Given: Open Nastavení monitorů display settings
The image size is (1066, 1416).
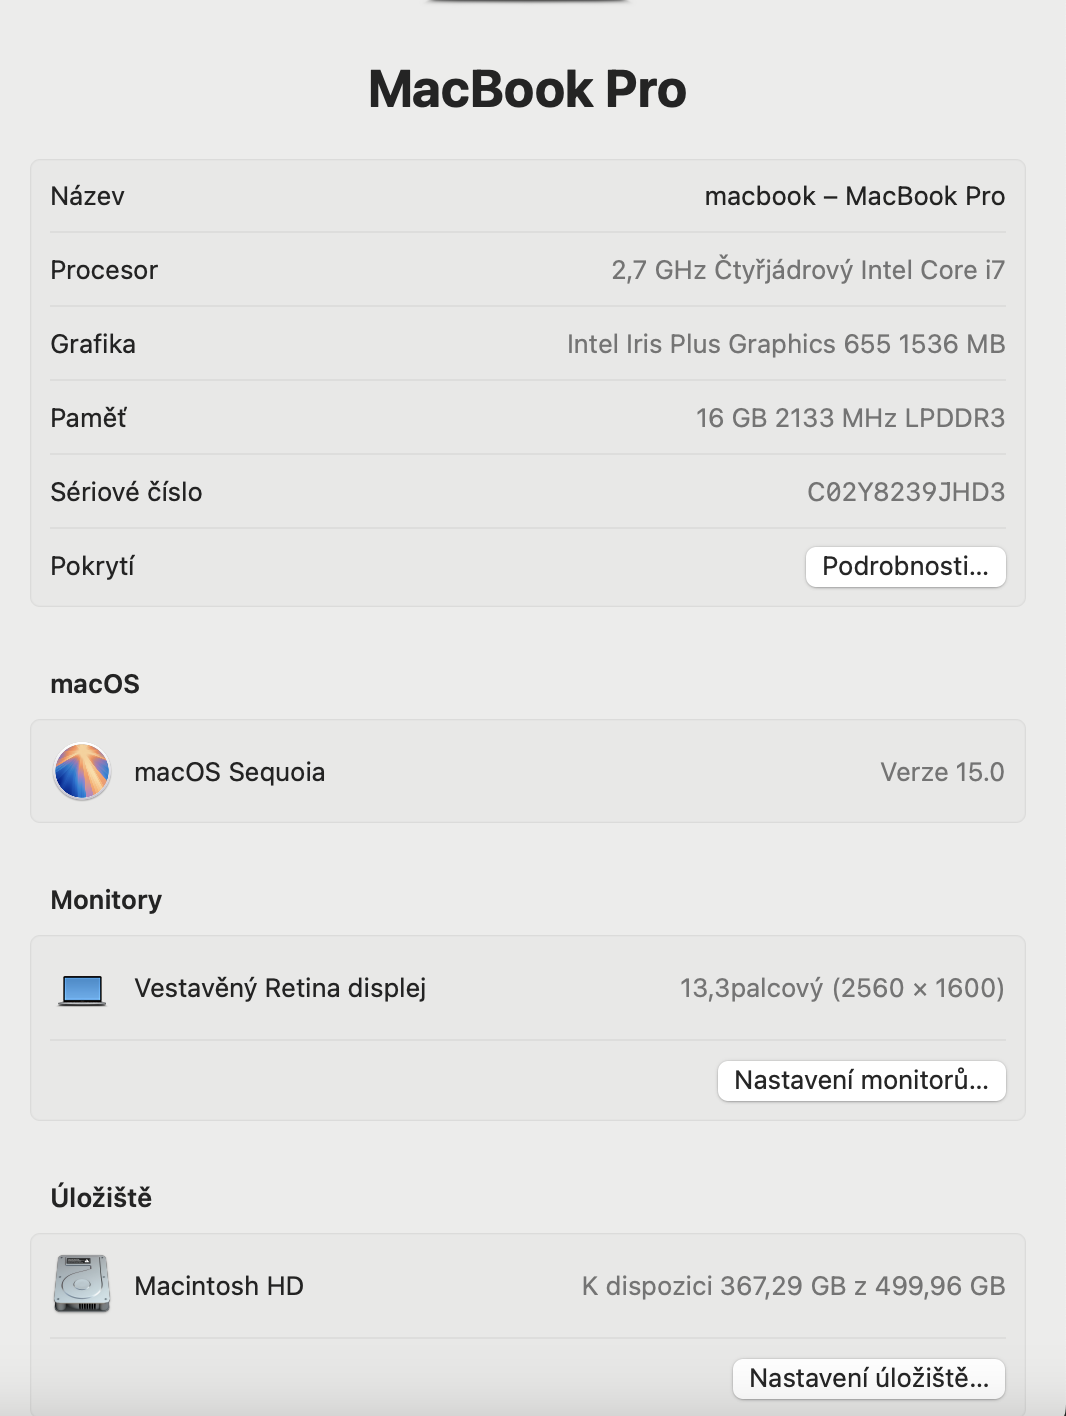Looking at the screenshot, I should 861,1081.
